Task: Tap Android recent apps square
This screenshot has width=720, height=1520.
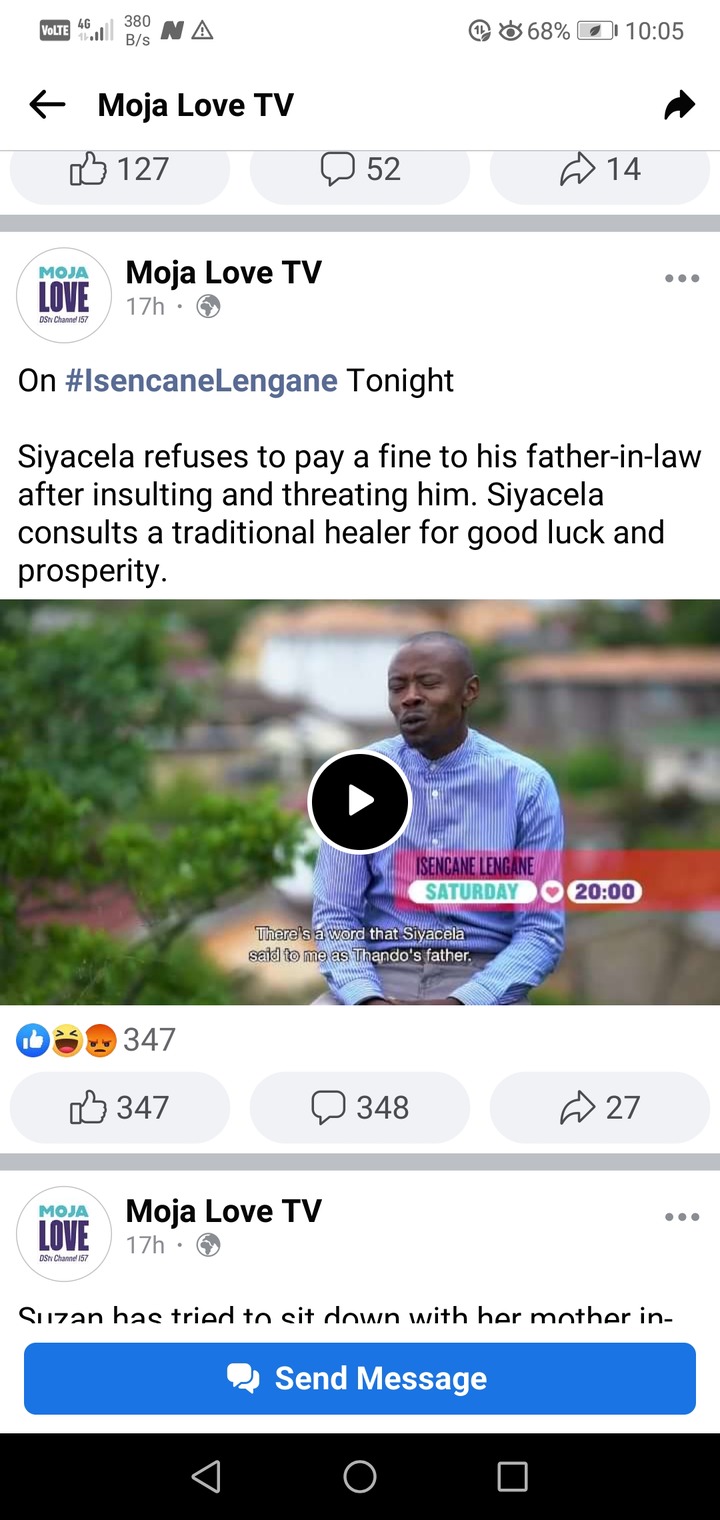Action: [x=512, y=1476]
